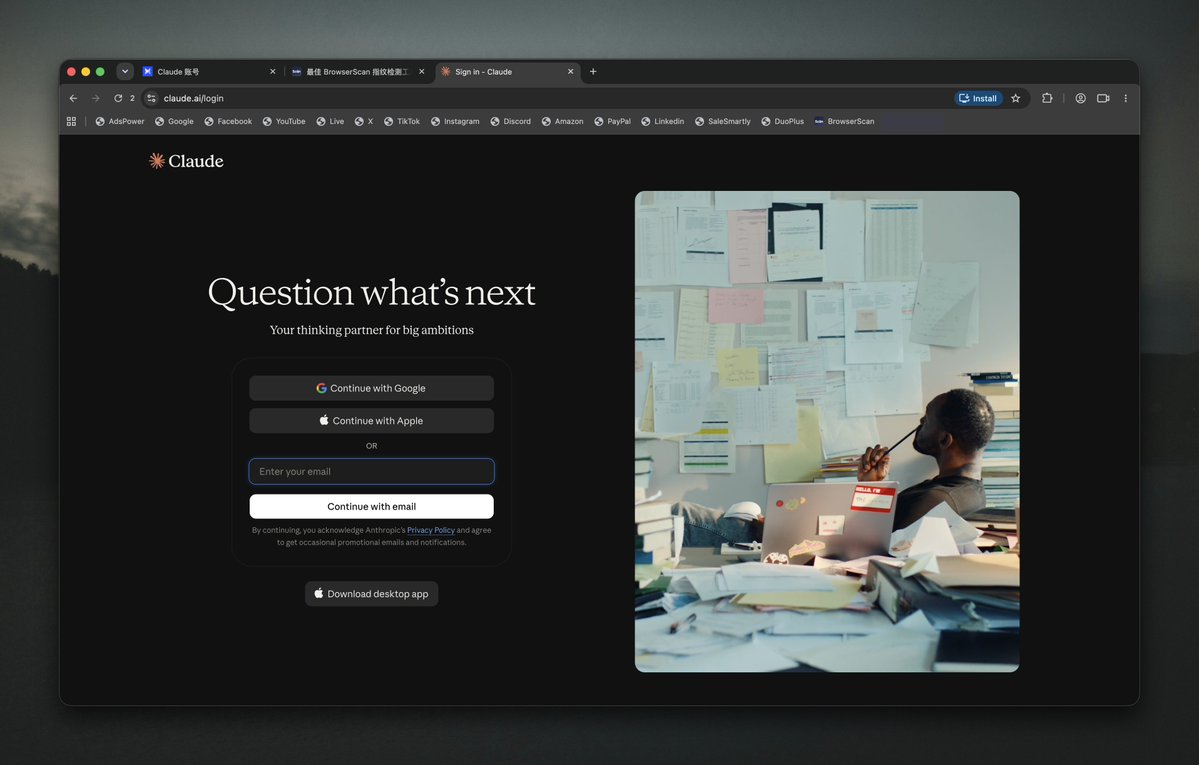This screenshot has height=765, width=1199.
Task: Close the BrowserScan tab
Action: pyautogui.click(x=421, y=71)
